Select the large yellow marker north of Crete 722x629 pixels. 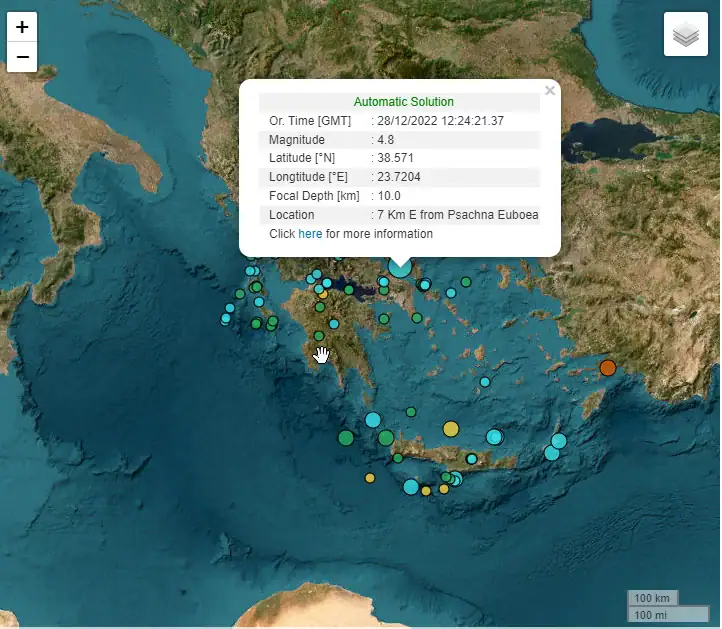(451, 429)
